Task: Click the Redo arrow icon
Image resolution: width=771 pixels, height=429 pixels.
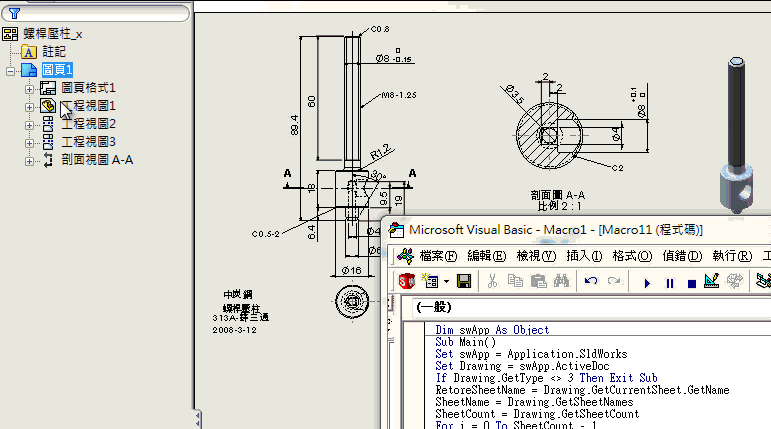Action: click(x=614, y=281)
